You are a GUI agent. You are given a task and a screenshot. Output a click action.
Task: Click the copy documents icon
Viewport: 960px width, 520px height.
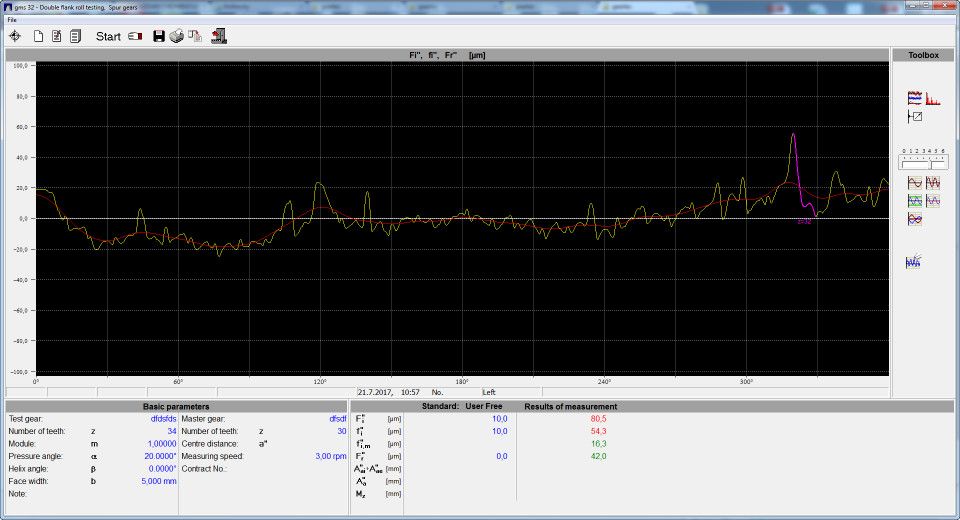pos(196,36)
